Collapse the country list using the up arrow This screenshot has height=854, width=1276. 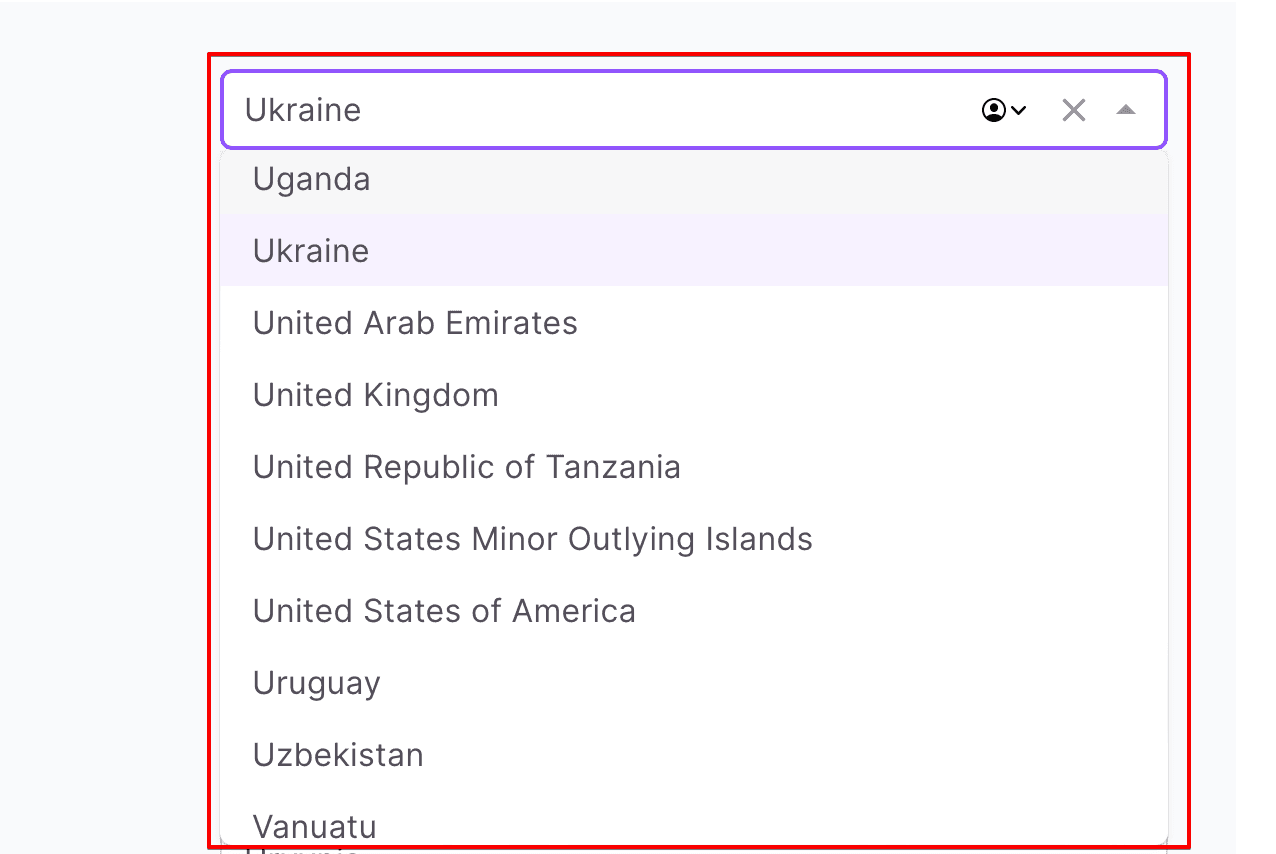pos(1126,110)
